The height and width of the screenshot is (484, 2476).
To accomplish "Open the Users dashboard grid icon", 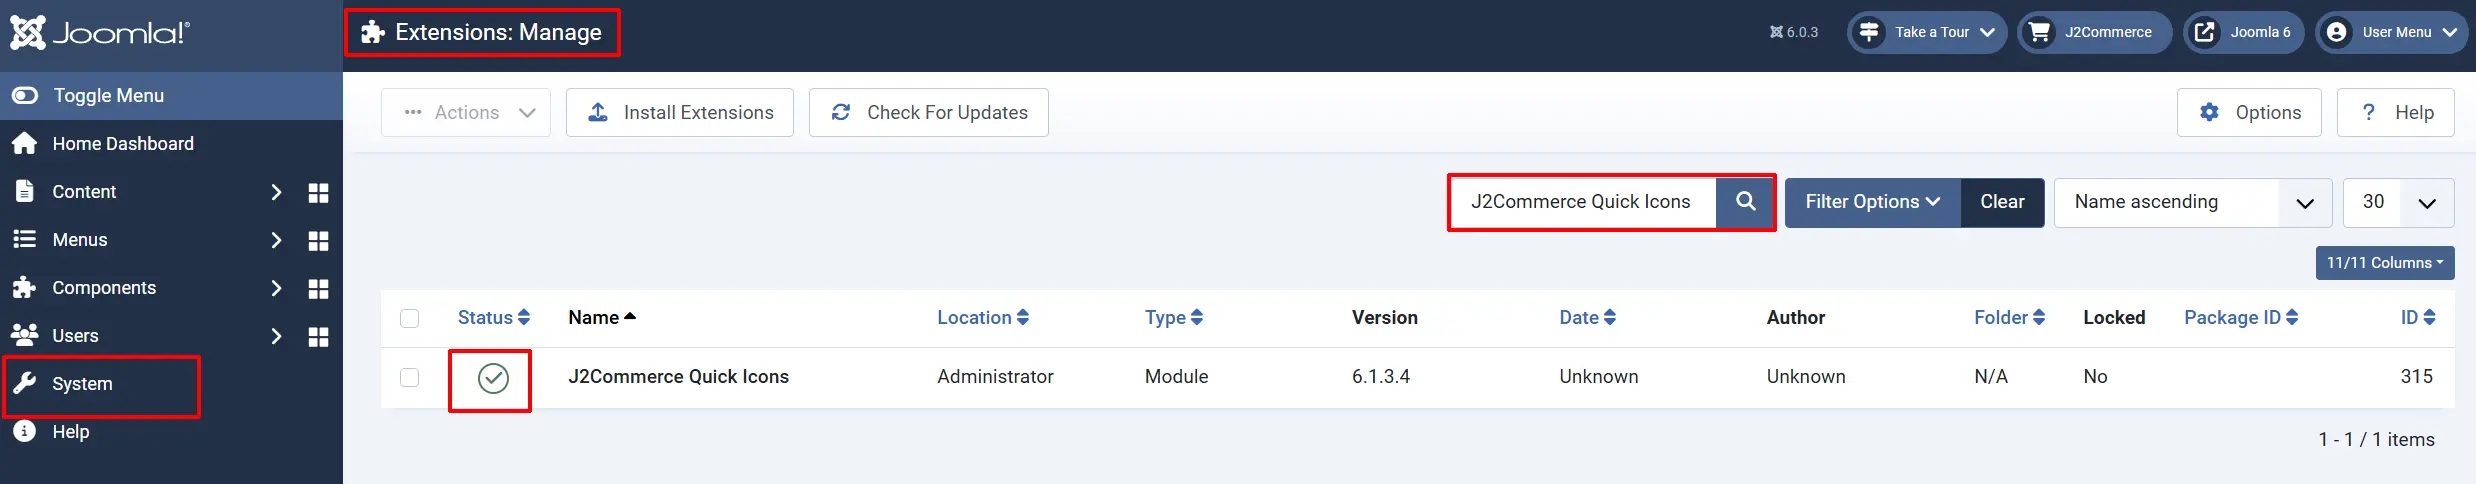I will coord(318,336).
